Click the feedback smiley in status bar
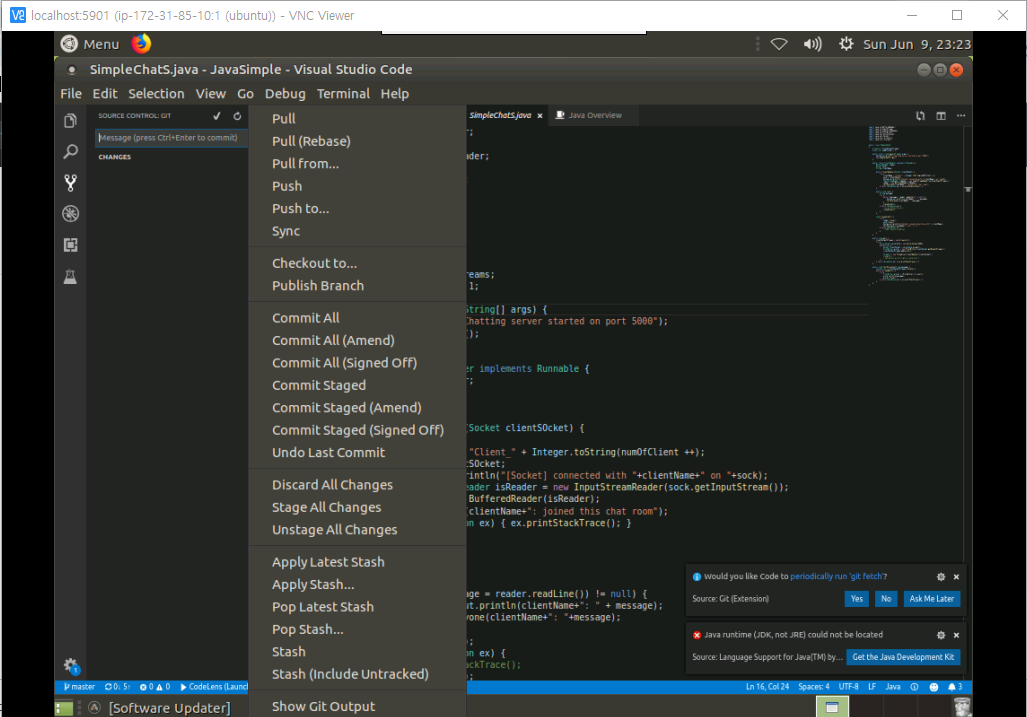The height and width of the screenshot is (717, 1027). click(933, 687)
